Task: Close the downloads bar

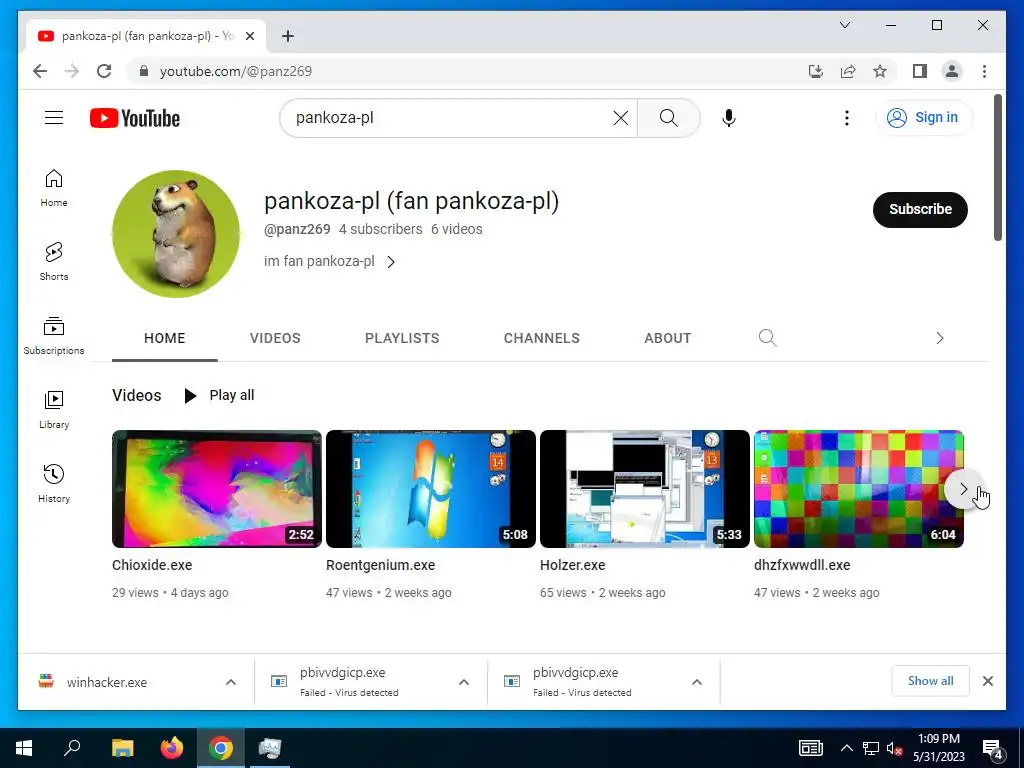Action: [988, 681]
